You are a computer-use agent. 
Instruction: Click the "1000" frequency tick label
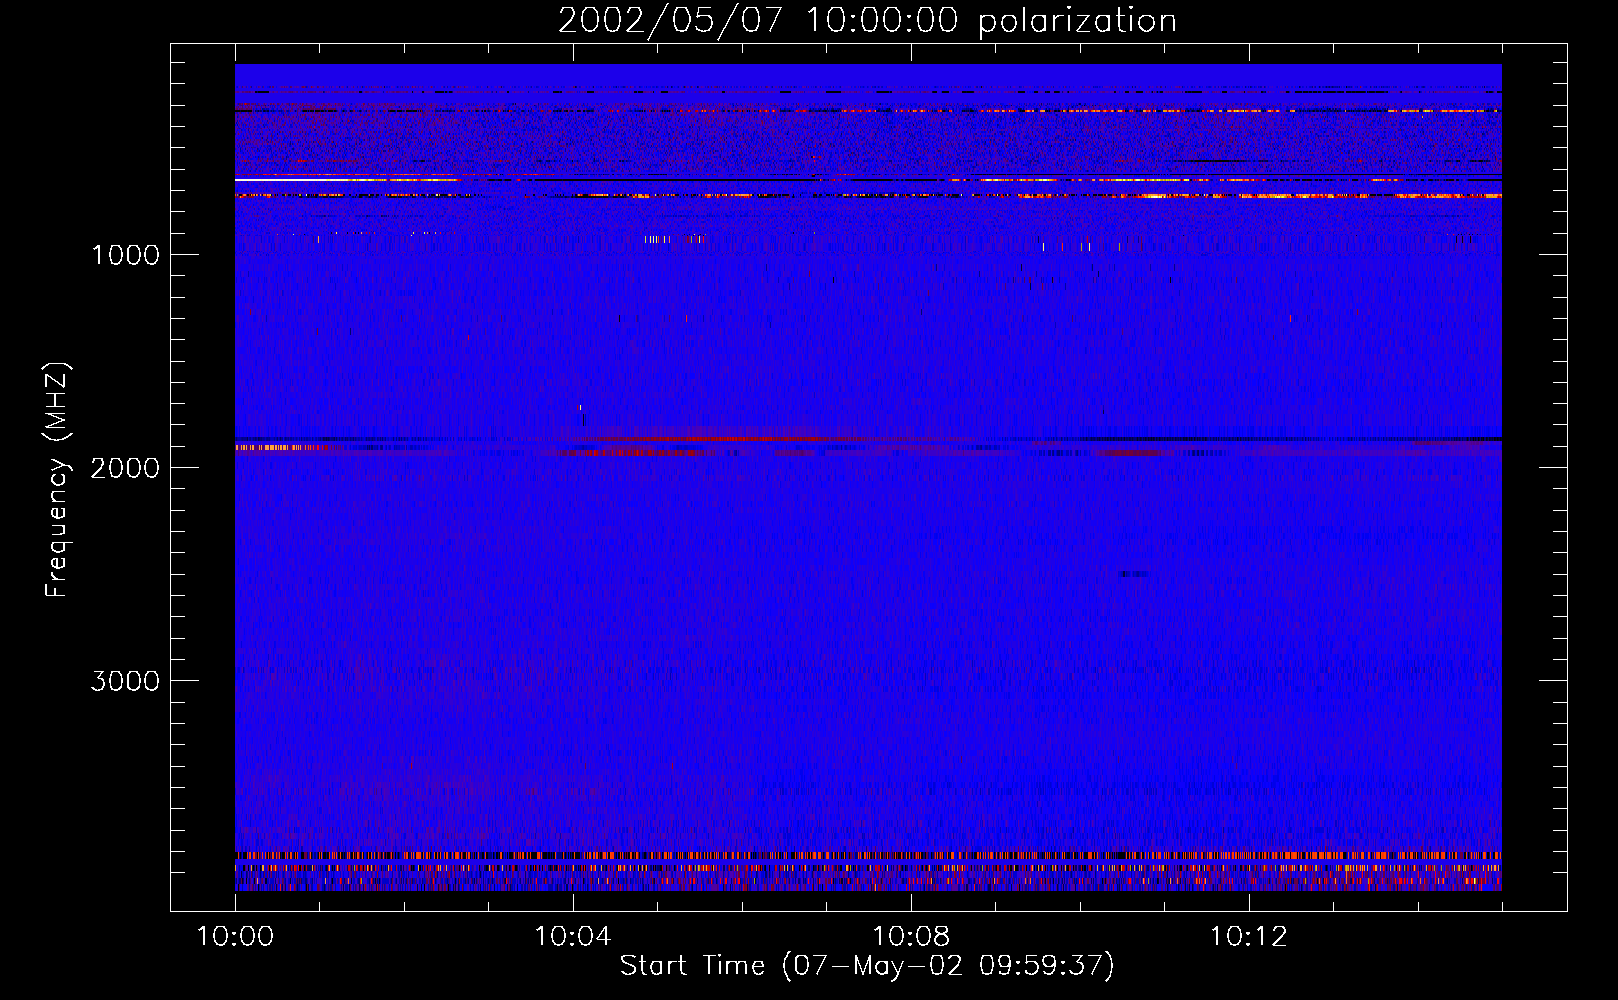(x=126, y=255)
